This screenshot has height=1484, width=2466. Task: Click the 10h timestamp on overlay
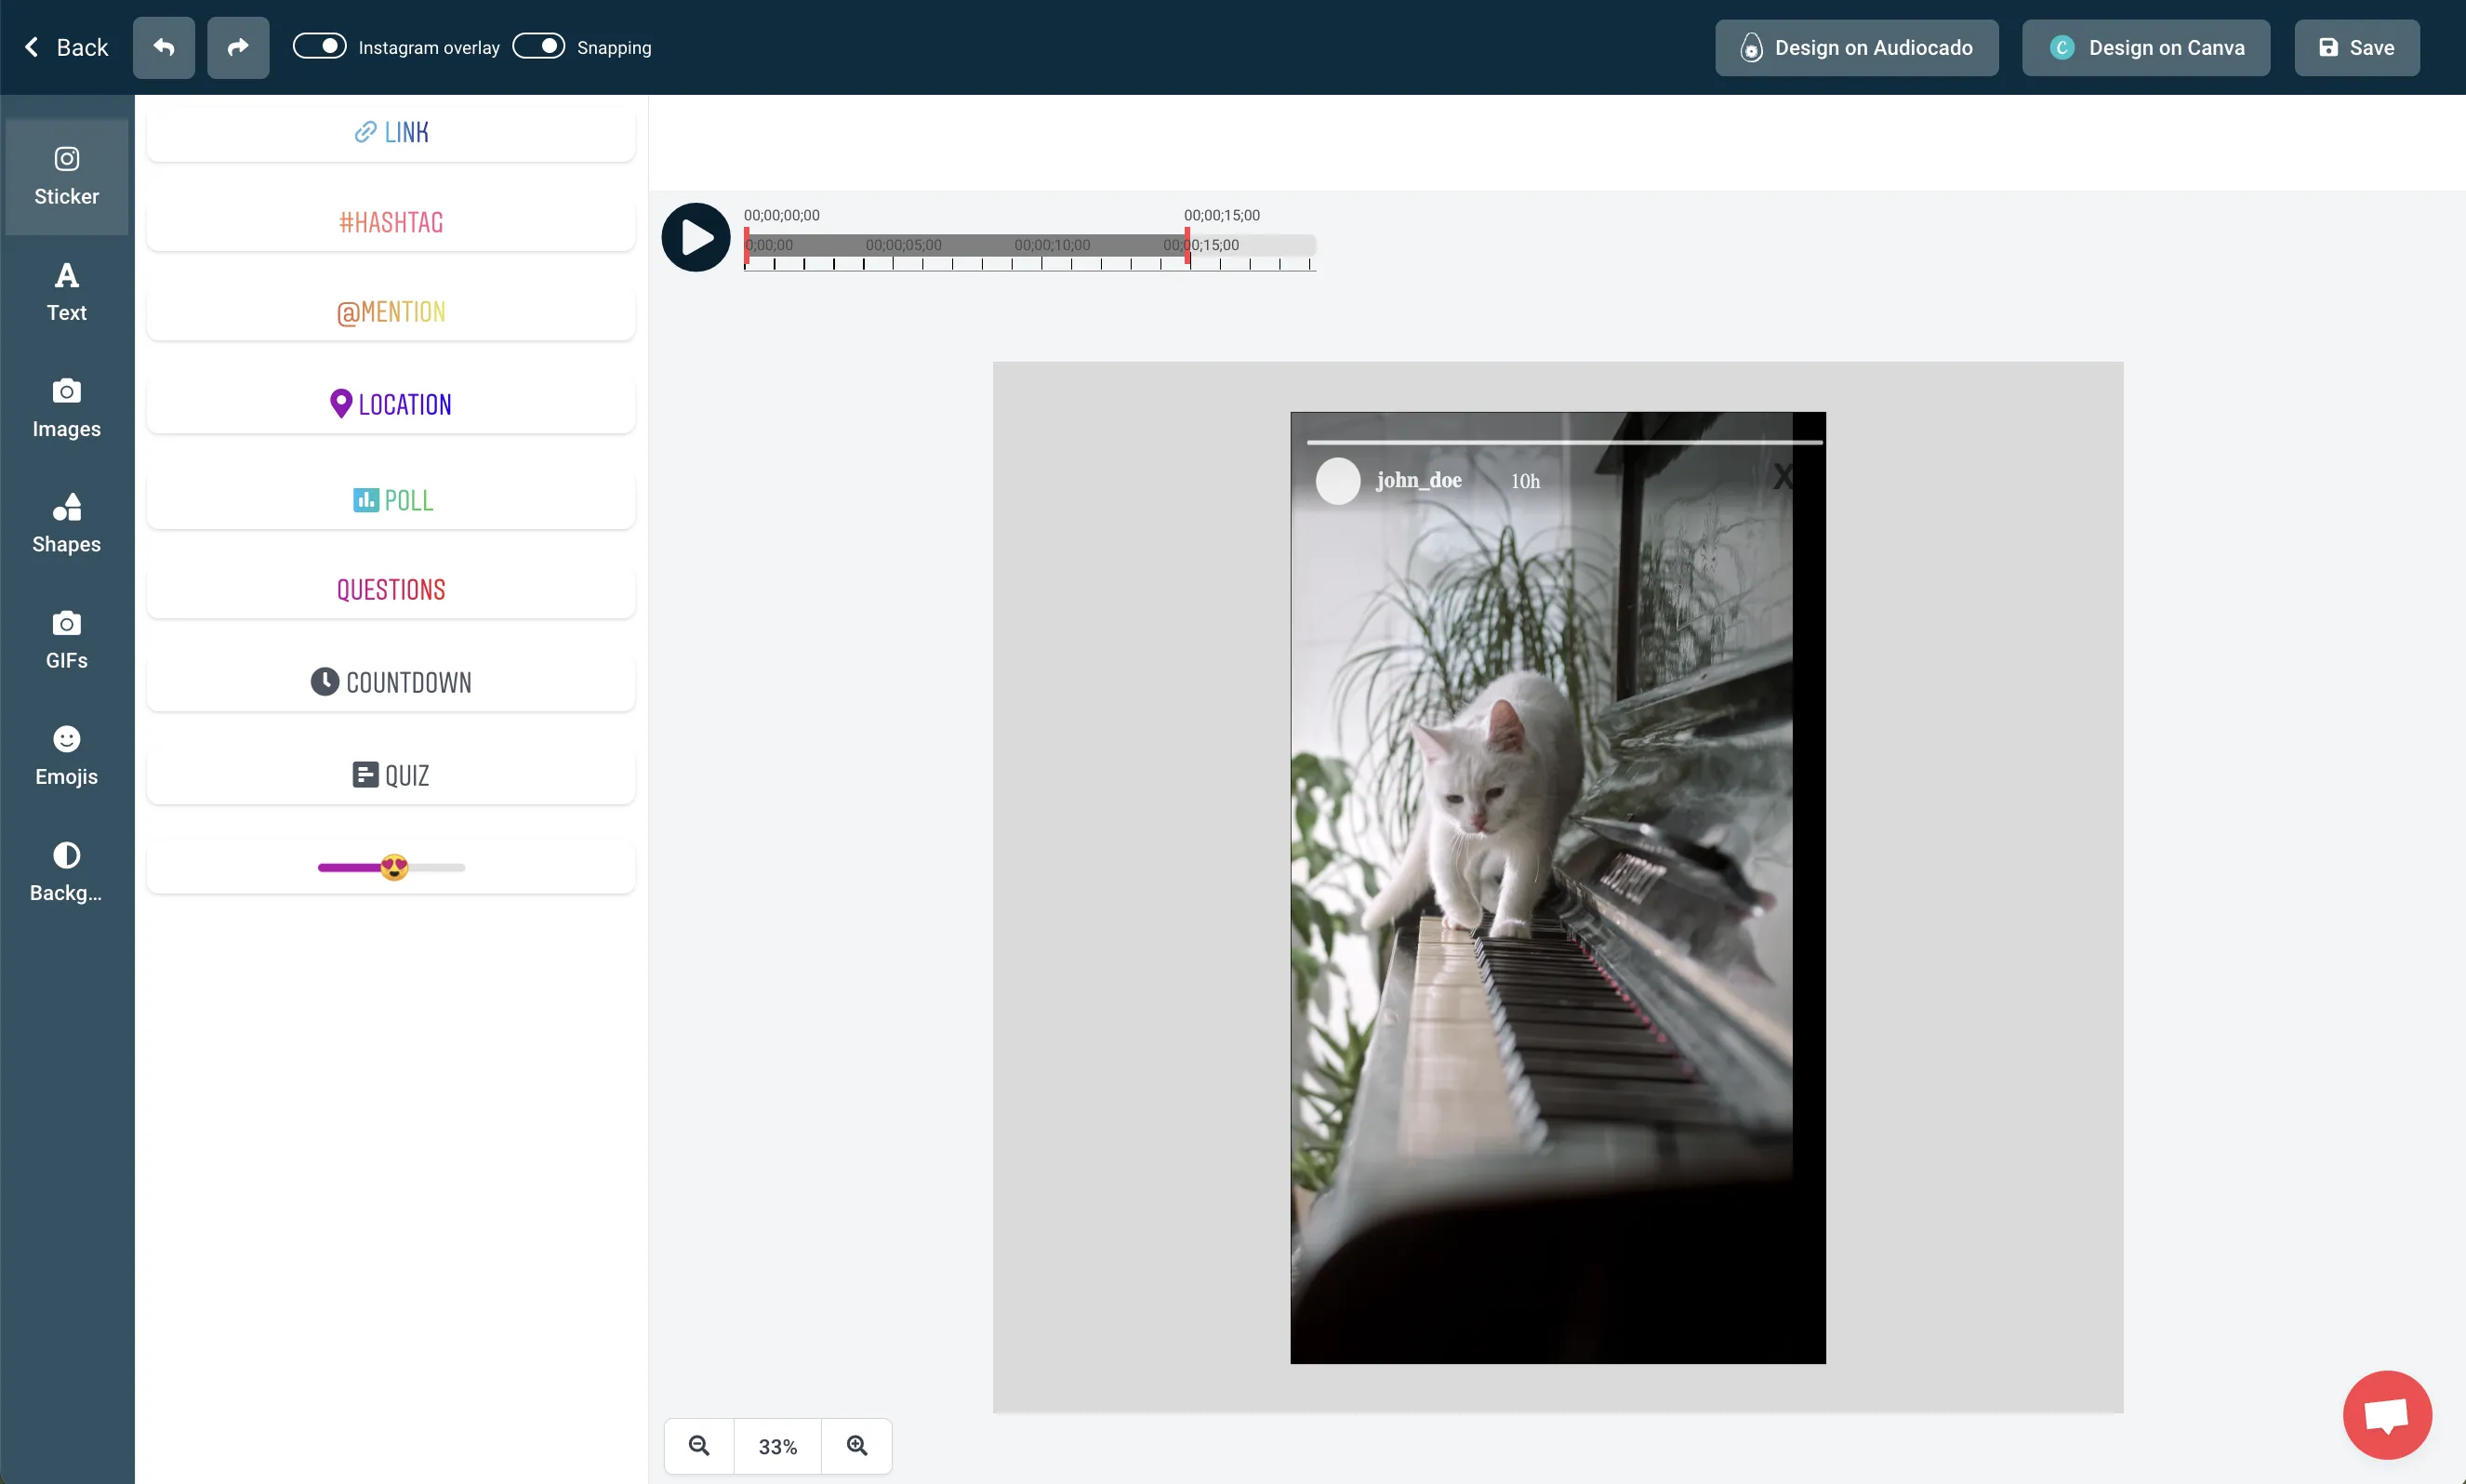1525,481
